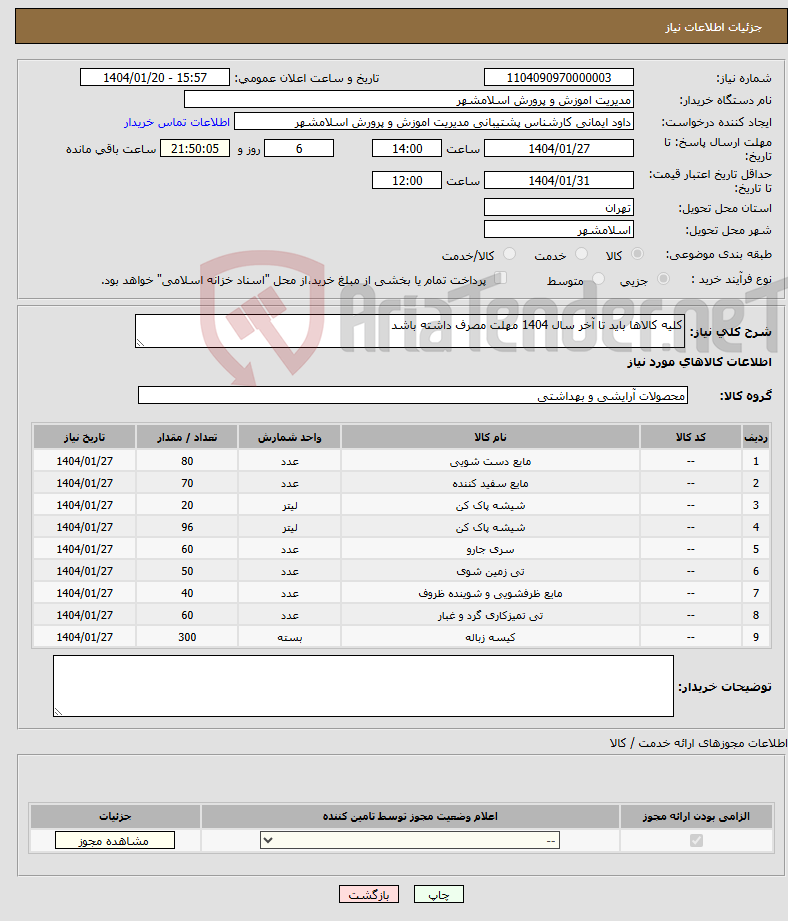The image size is (788, 921).
Task: Click the شماره نیاز field 1104090970000003
Action: coord(559,78)
